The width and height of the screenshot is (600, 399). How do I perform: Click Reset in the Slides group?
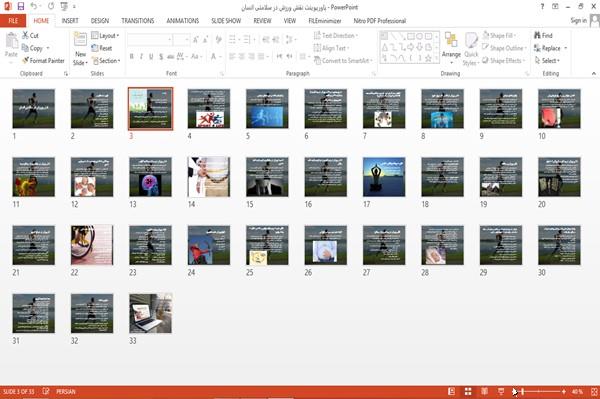coord(102,48)
